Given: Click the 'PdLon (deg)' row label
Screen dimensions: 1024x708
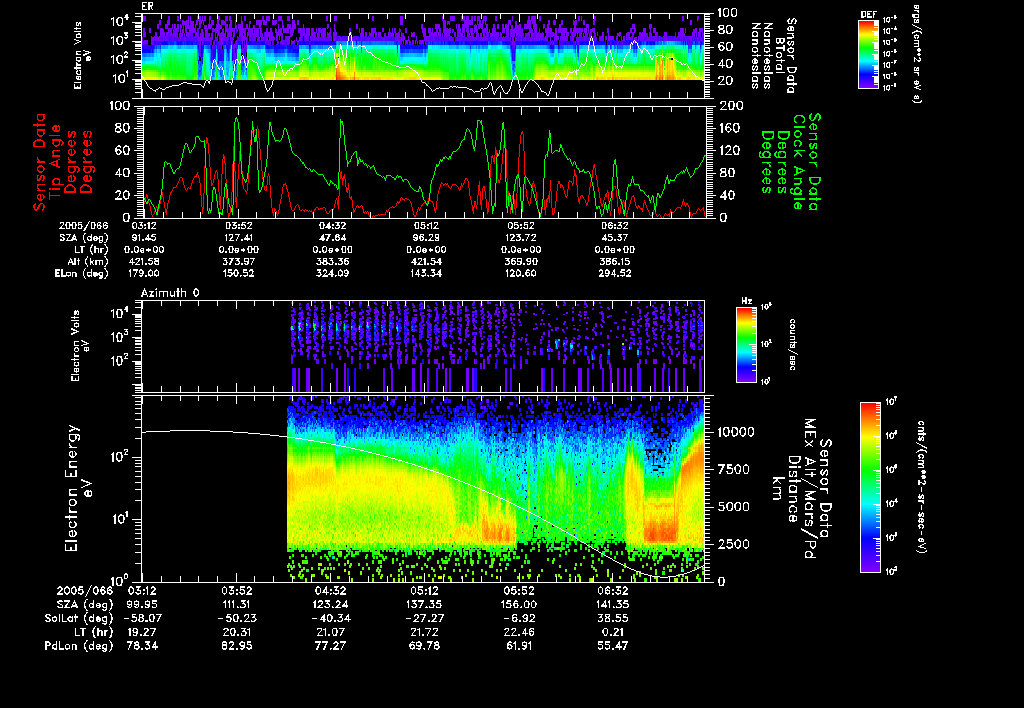Looking at the screenshot, I should pyautogui.click(x=78, y=646).
